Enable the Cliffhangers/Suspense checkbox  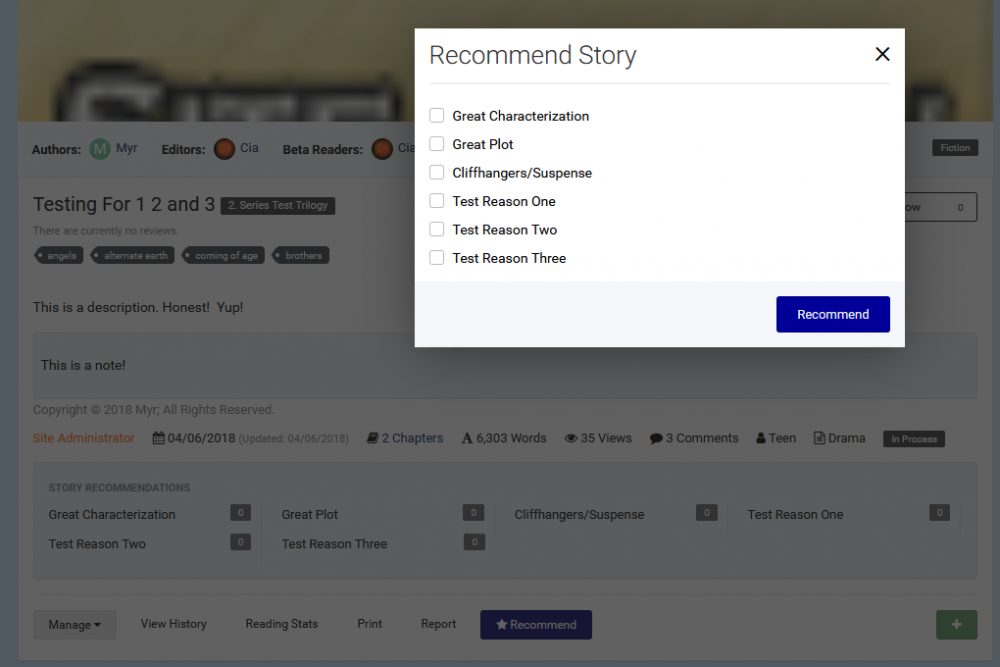(x=437, y=173)
